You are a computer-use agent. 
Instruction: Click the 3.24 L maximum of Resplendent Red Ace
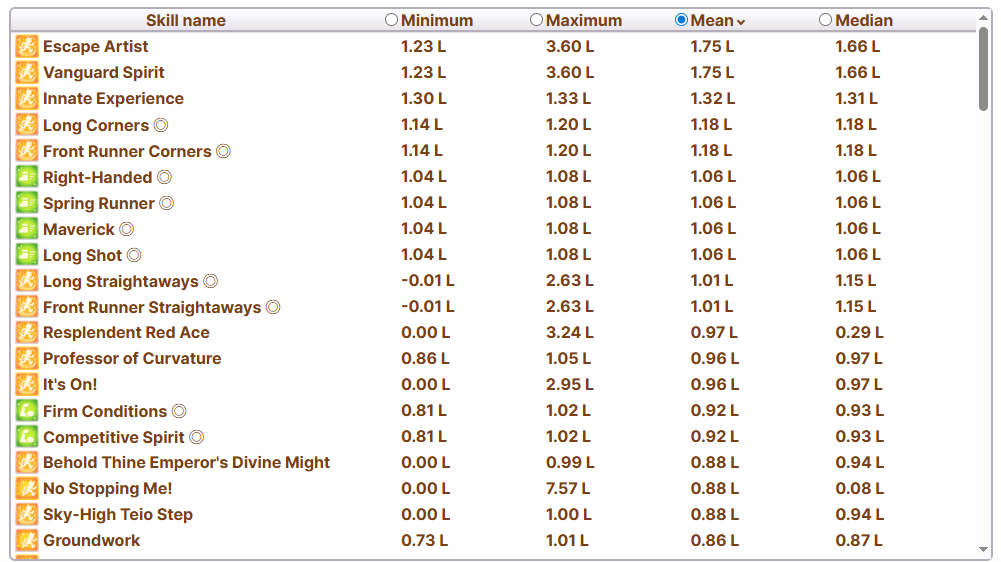569,333
